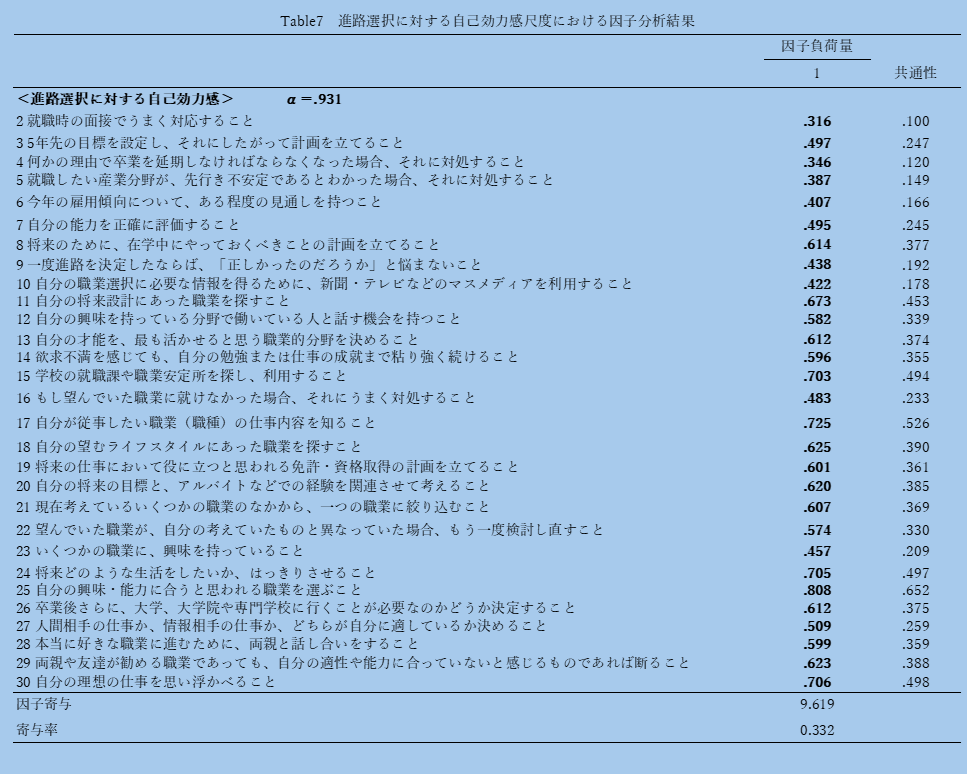Image resolution: width=967 pixels, height=774 pixels.
Task: Select communality value .652
Action: click(915, 590)
